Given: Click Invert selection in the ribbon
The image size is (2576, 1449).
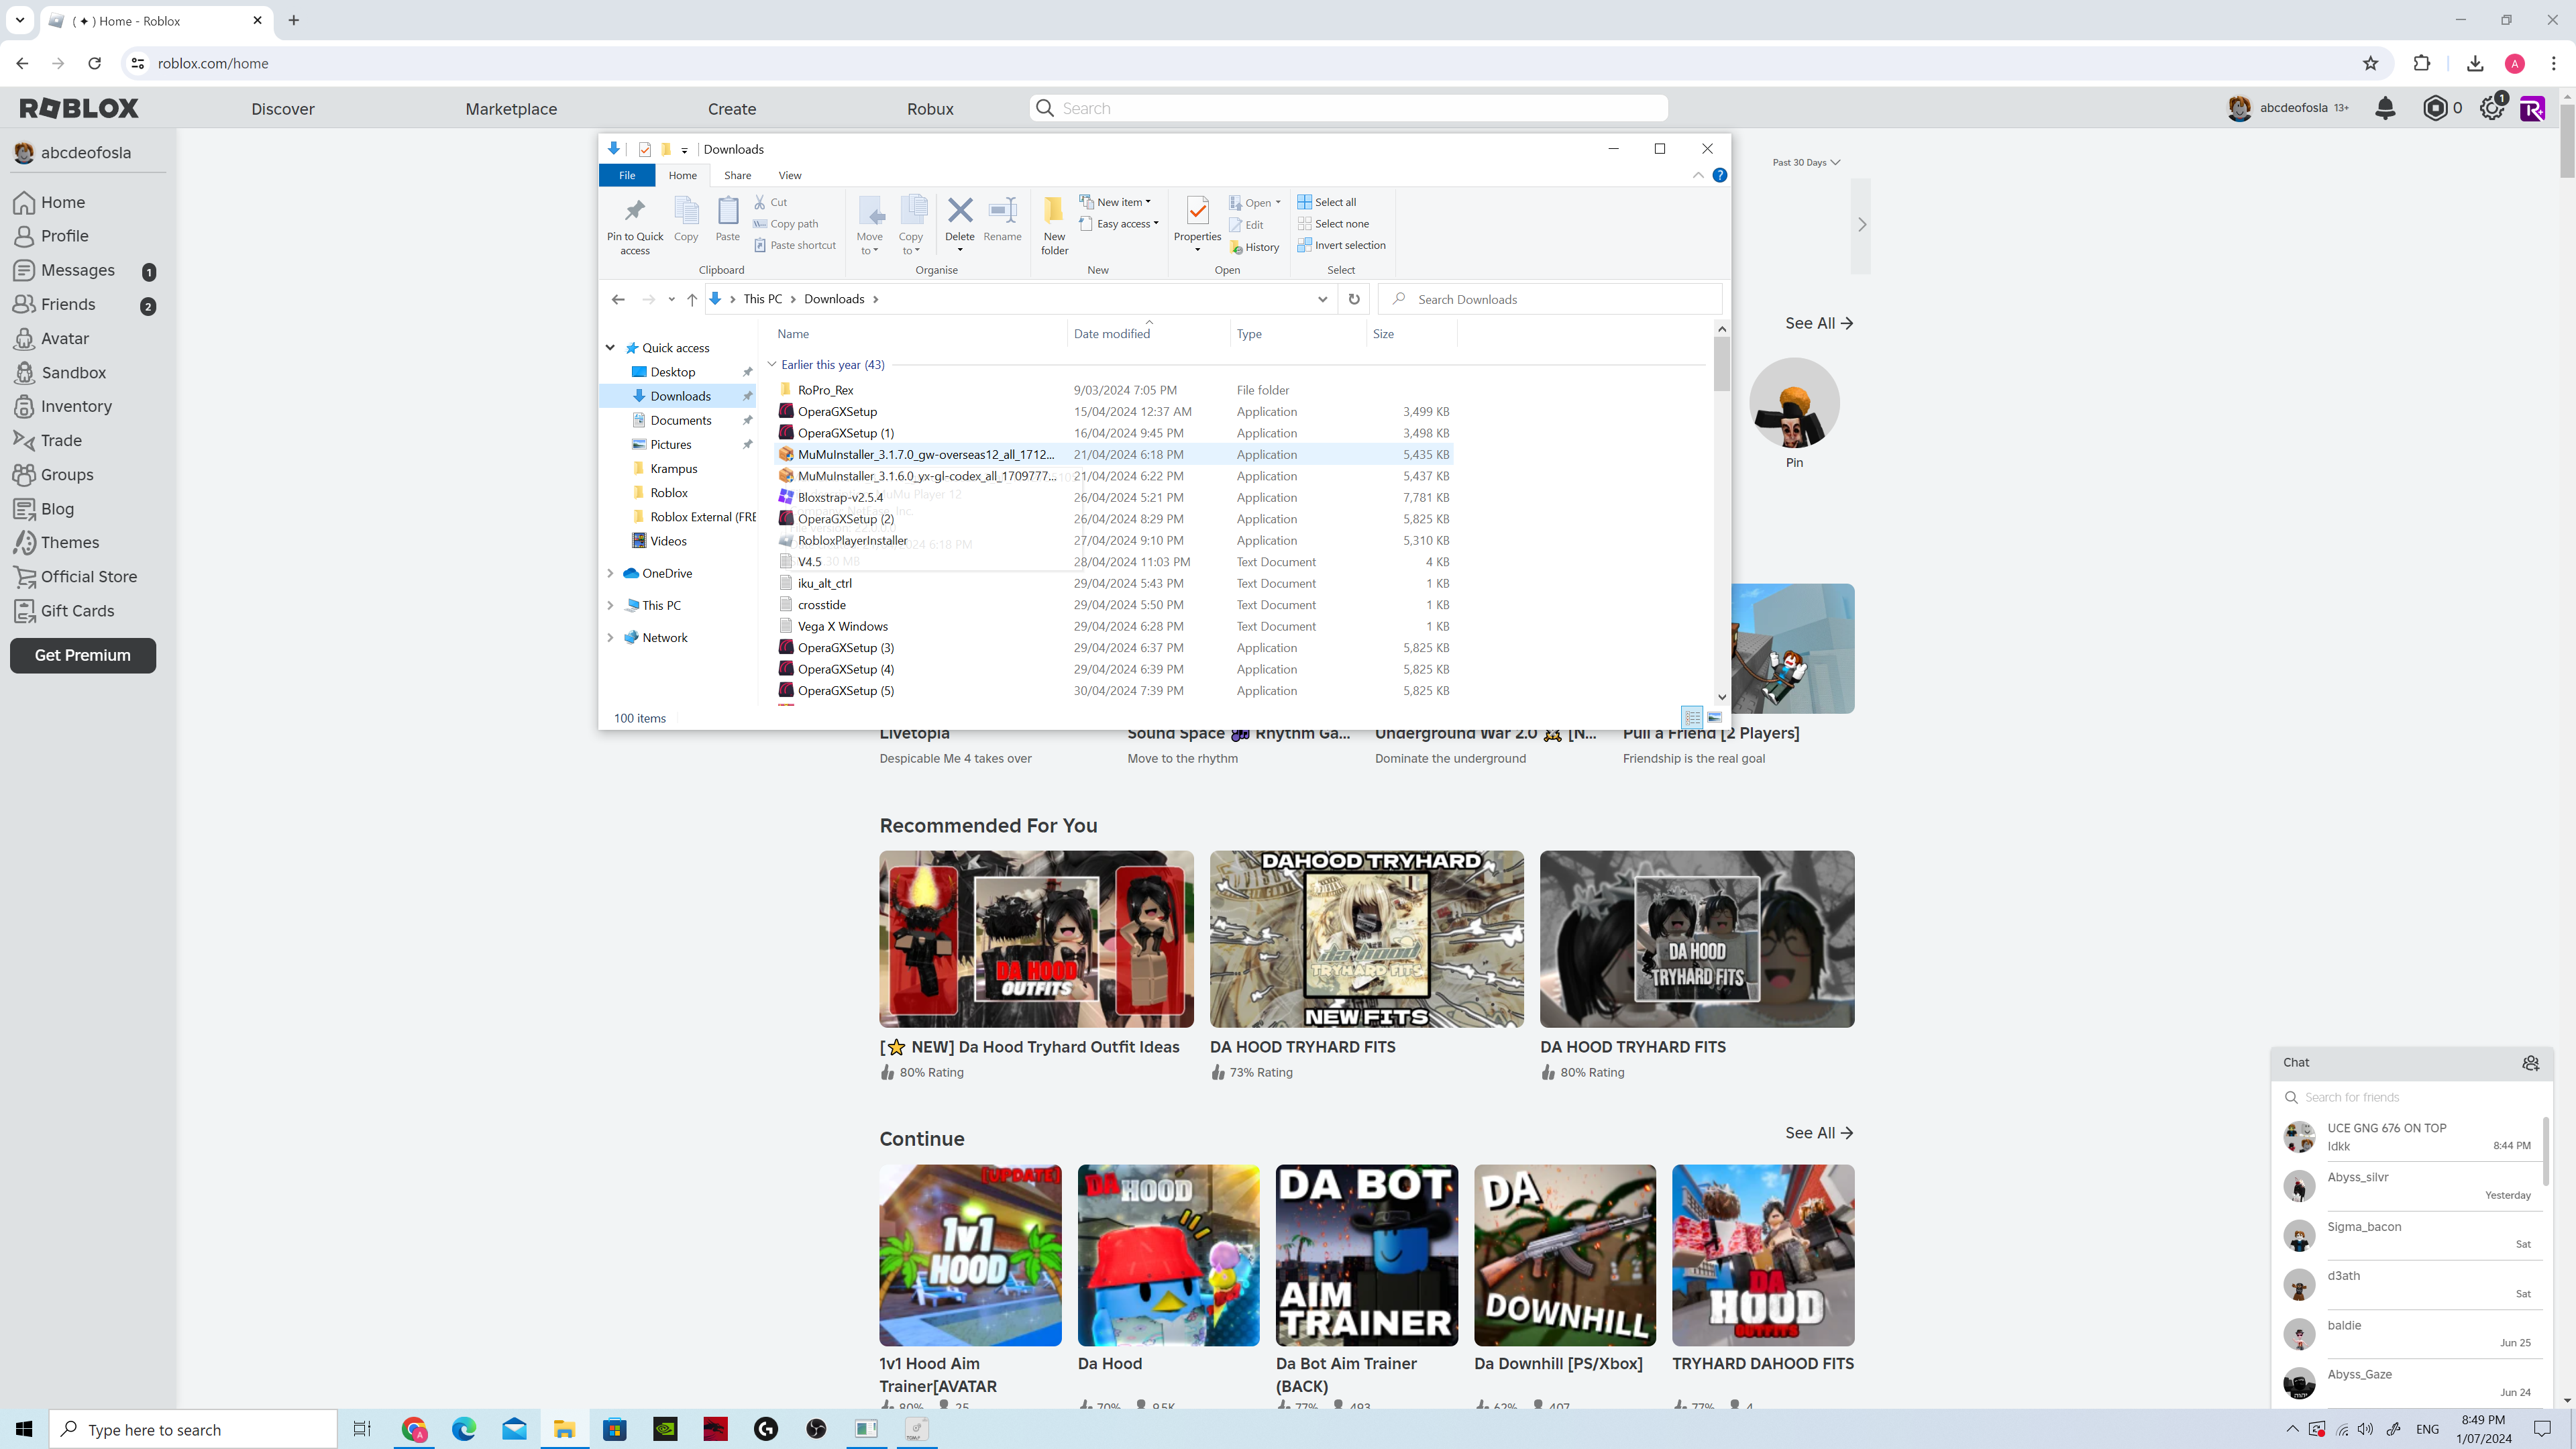Looking at the screenshot, I should (1342, 245).
